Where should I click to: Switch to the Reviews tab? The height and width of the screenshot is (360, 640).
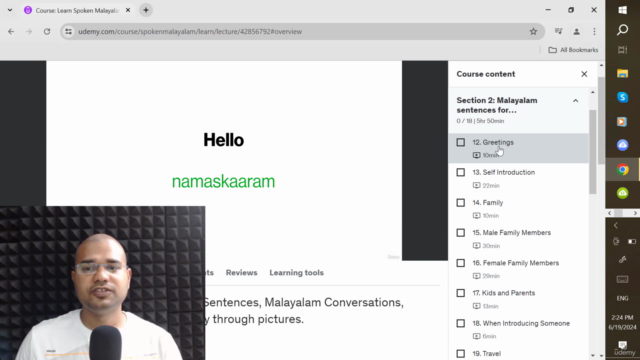click(241, 273)
